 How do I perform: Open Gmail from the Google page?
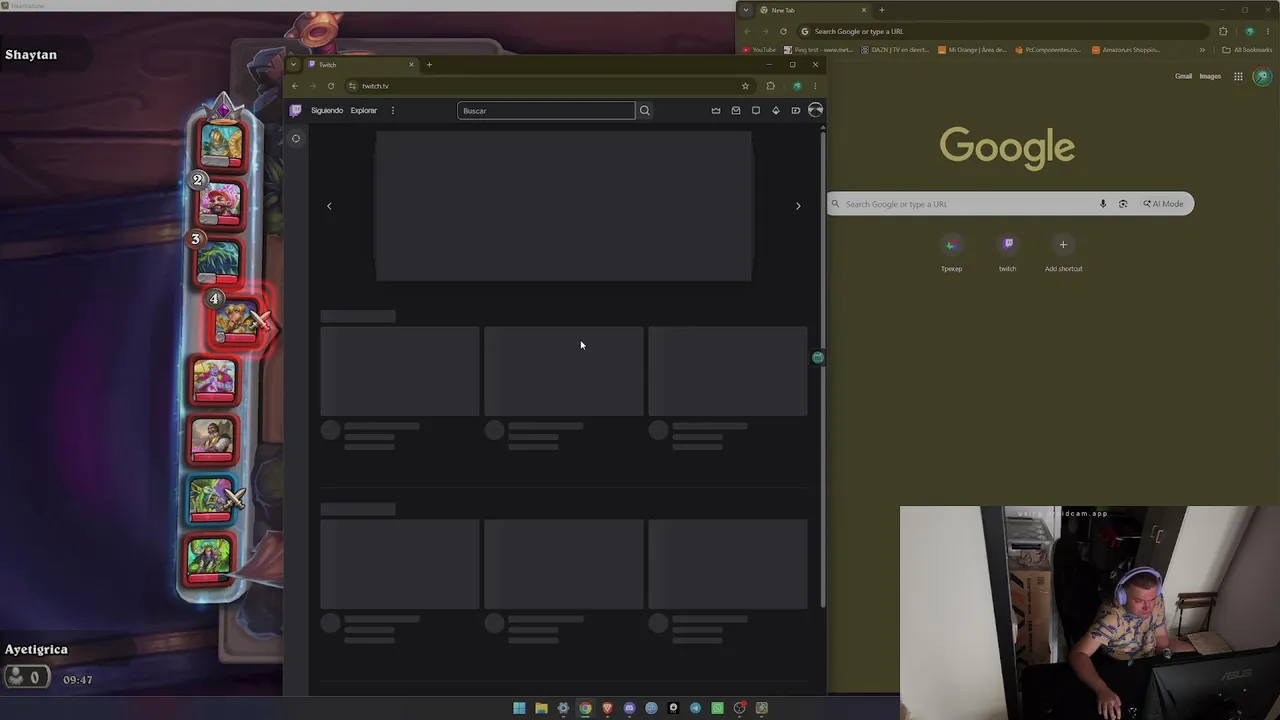(x=1184, y=76)
